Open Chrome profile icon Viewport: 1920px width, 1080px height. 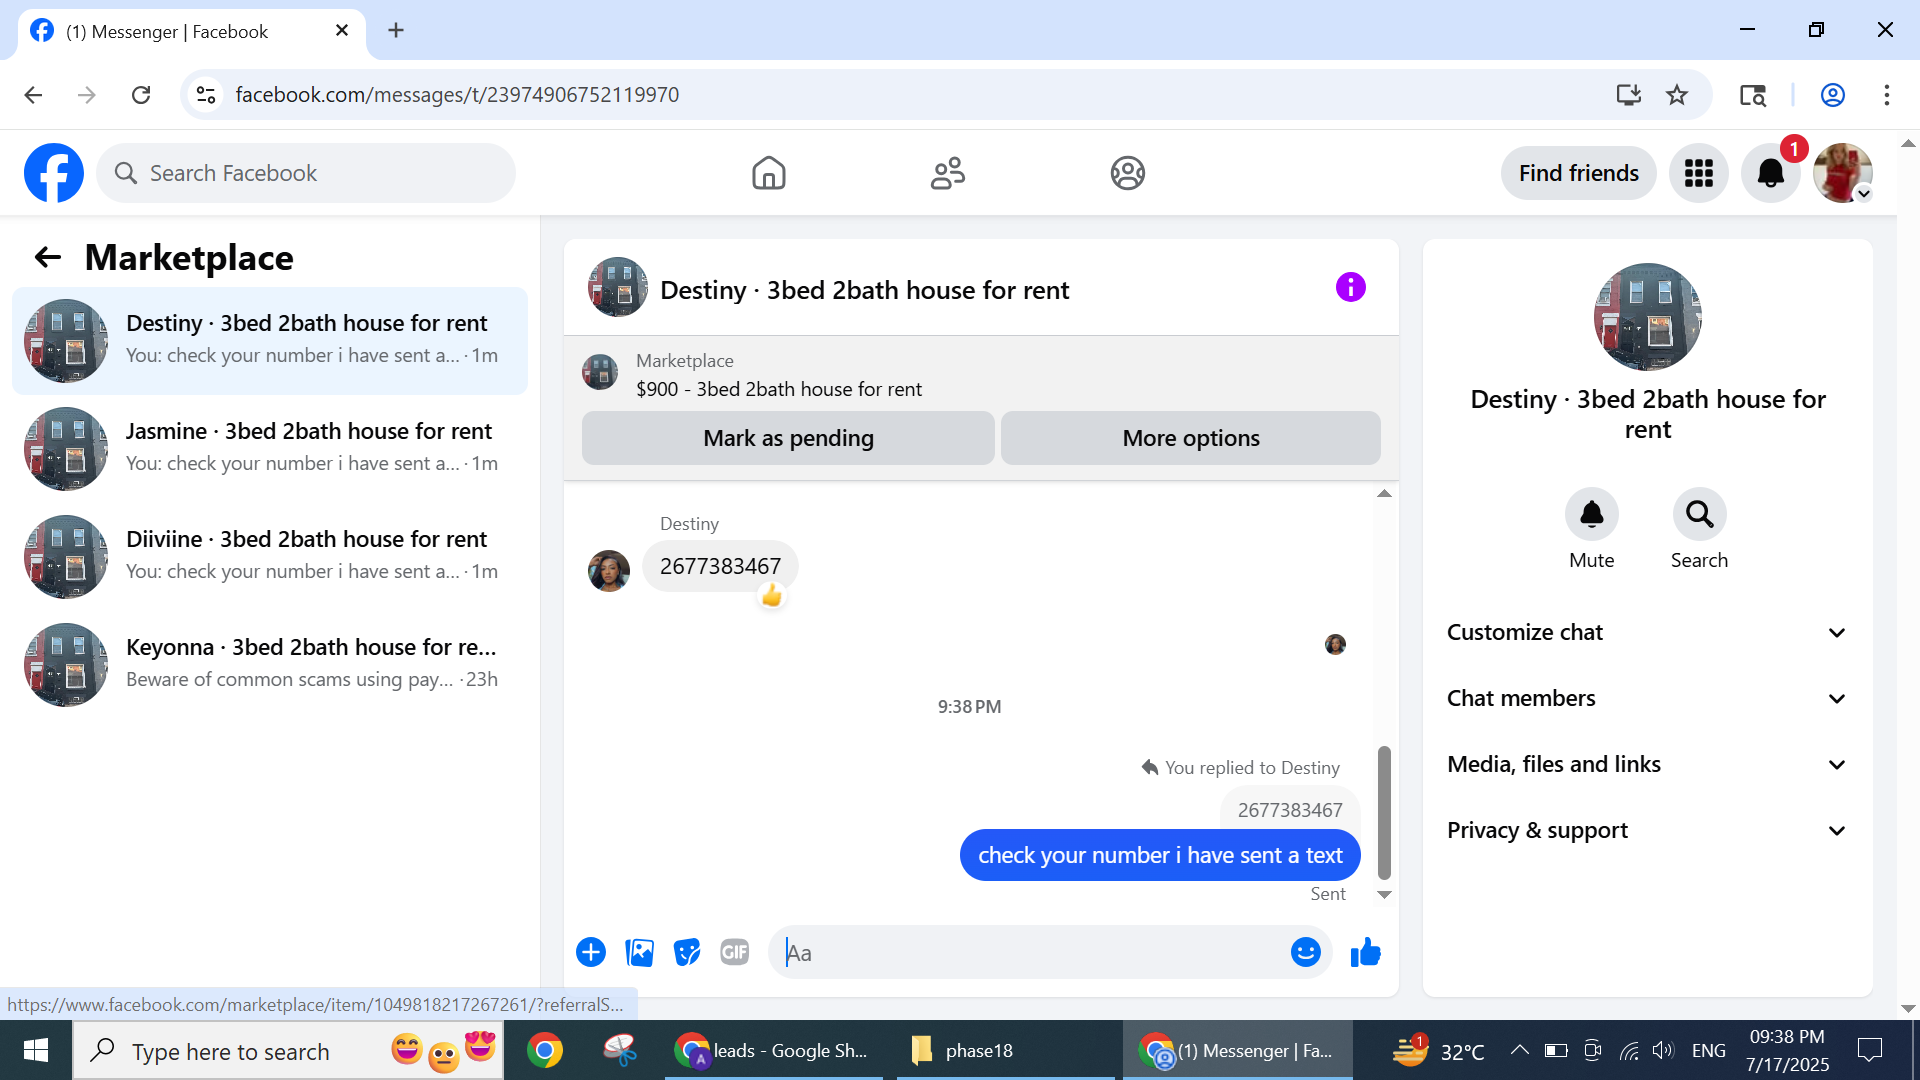tap(1833, 95)
